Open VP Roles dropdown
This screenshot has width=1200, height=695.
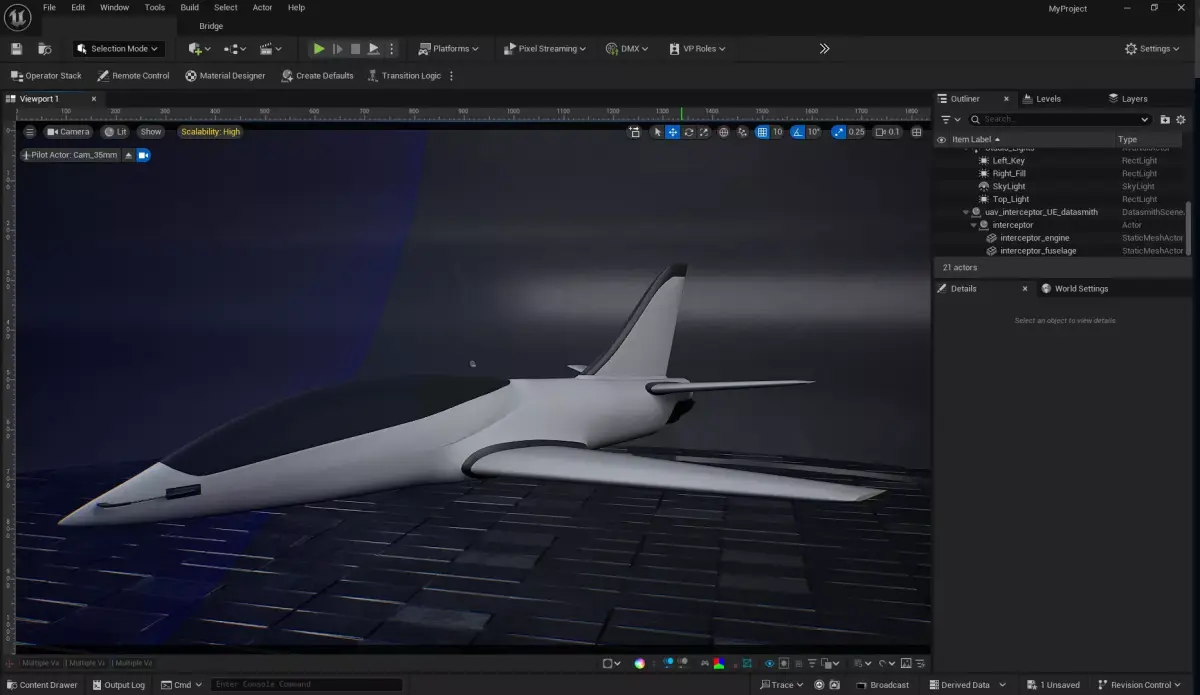pyautogui.click(x=697, y=48)
